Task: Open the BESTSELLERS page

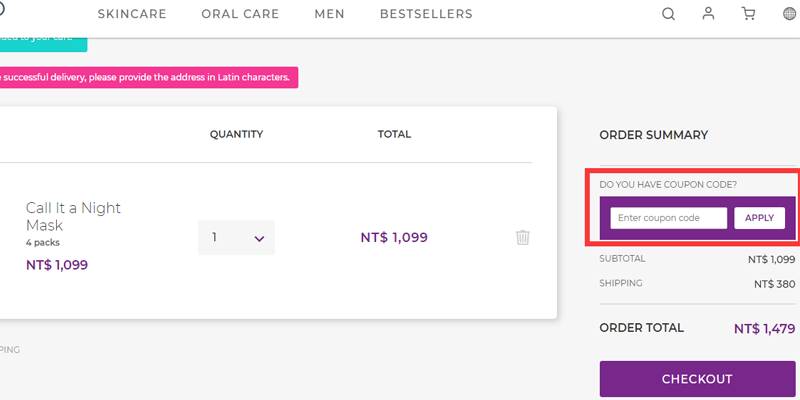Action: 426,14
